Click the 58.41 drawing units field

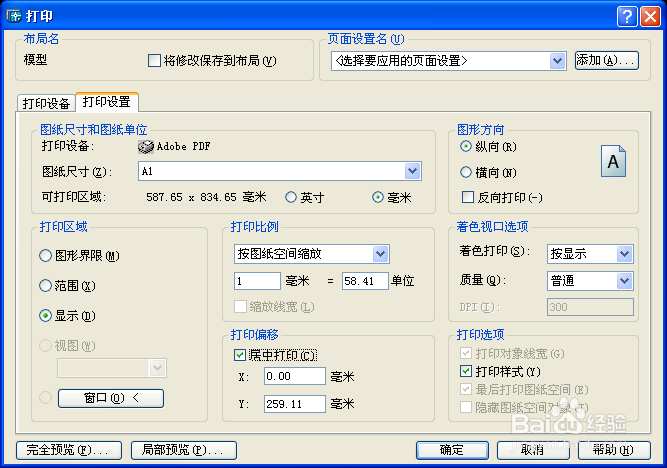click(365, 281)
